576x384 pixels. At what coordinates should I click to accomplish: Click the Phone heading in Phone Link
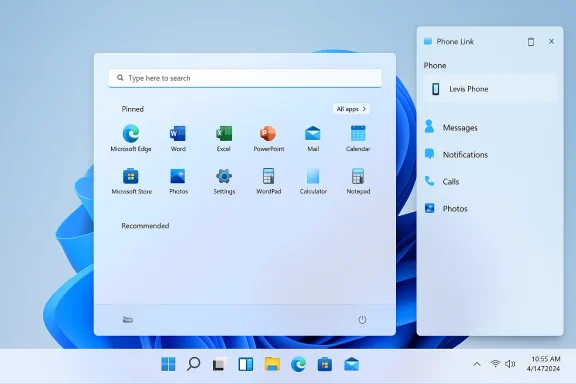(435, 65)
